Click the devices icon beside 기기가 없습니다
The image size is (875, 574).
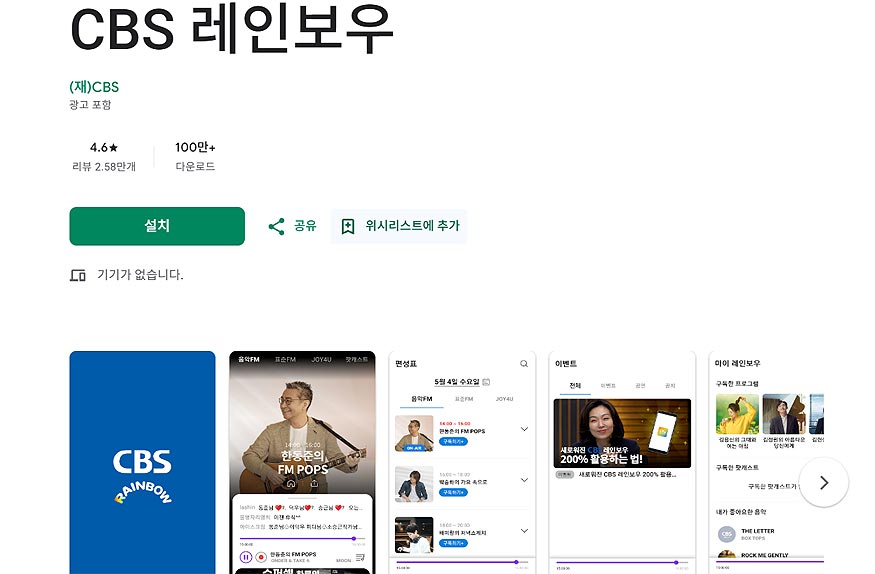pos(78,275)
